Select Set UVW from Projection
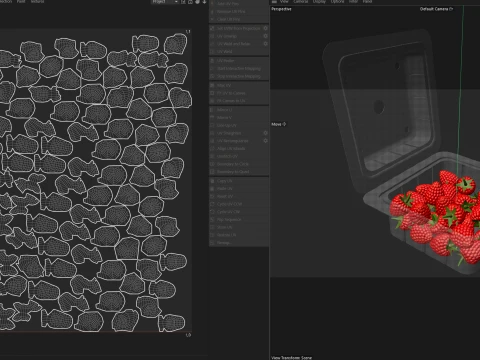Screen dimensions: 480x360 [235, 28]
